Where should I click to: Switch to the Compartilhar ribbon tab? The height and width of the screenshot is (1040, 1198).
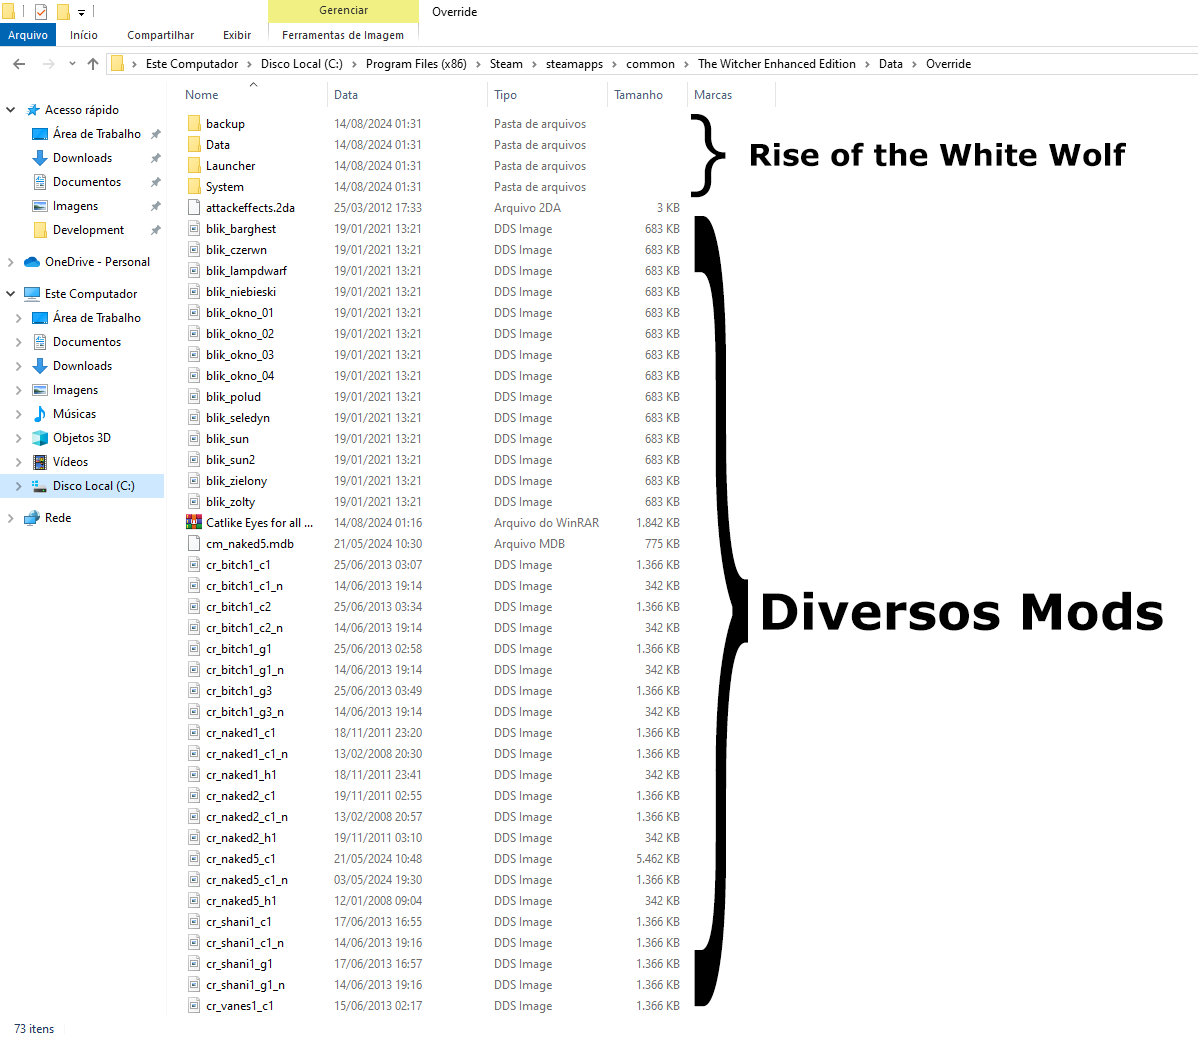160,35
